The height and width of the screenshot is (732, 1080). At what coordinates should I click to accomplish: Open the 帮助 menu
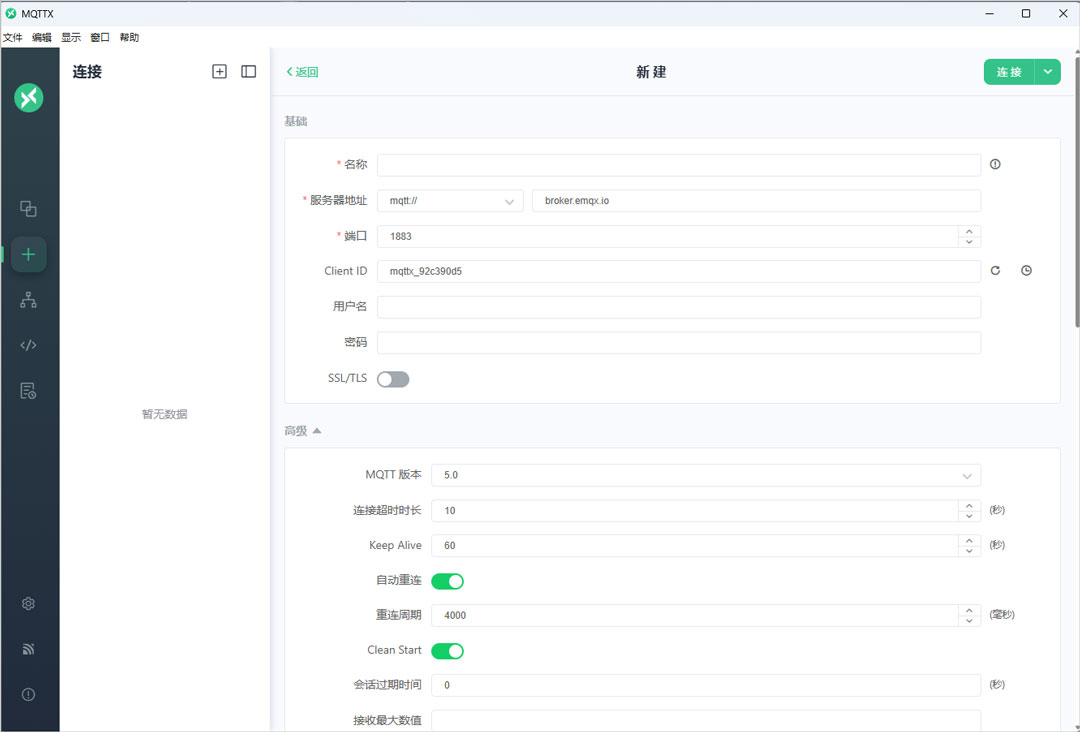129,37
